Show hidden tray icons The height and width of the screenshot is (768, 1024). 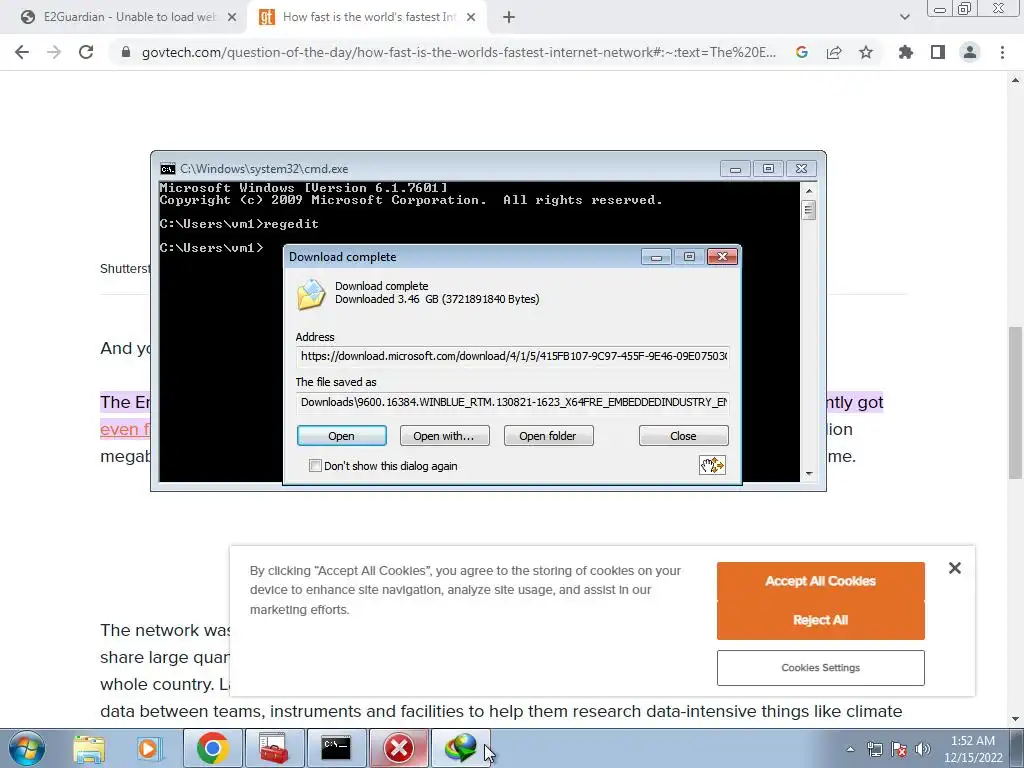click(850, 749)
